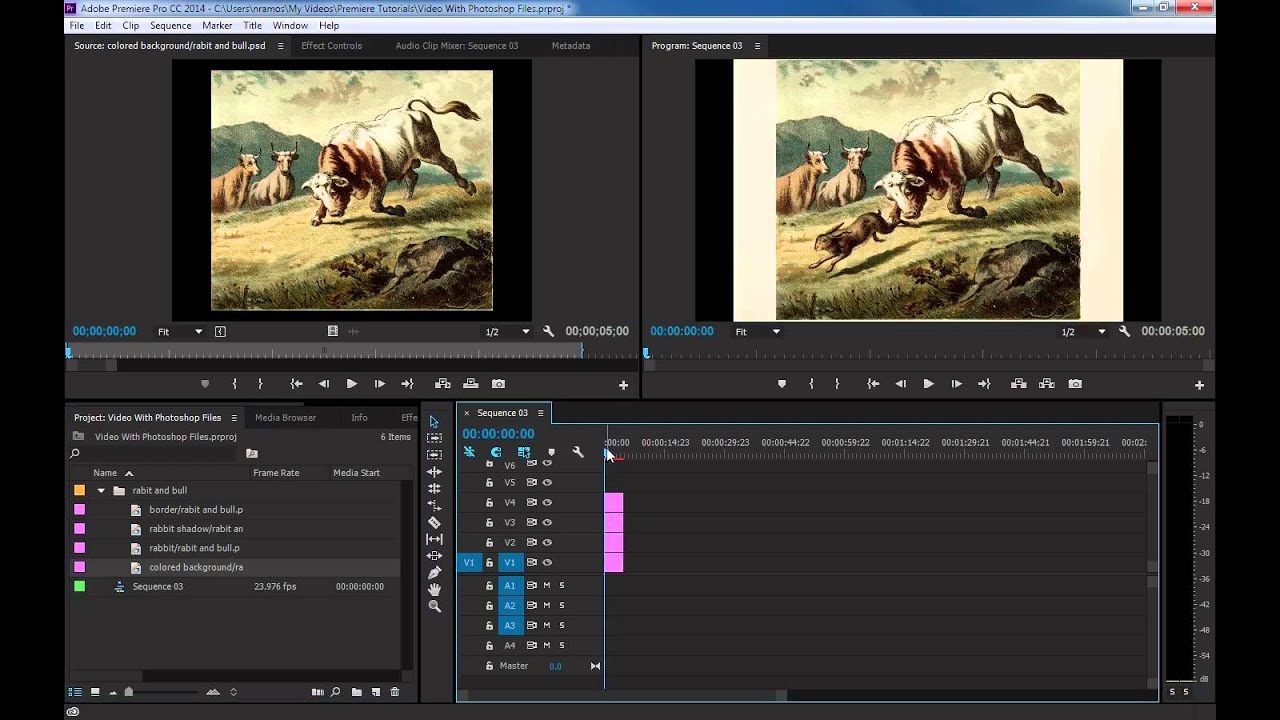Open Source monitor Fit zoom dropdown

coord(180,331)
